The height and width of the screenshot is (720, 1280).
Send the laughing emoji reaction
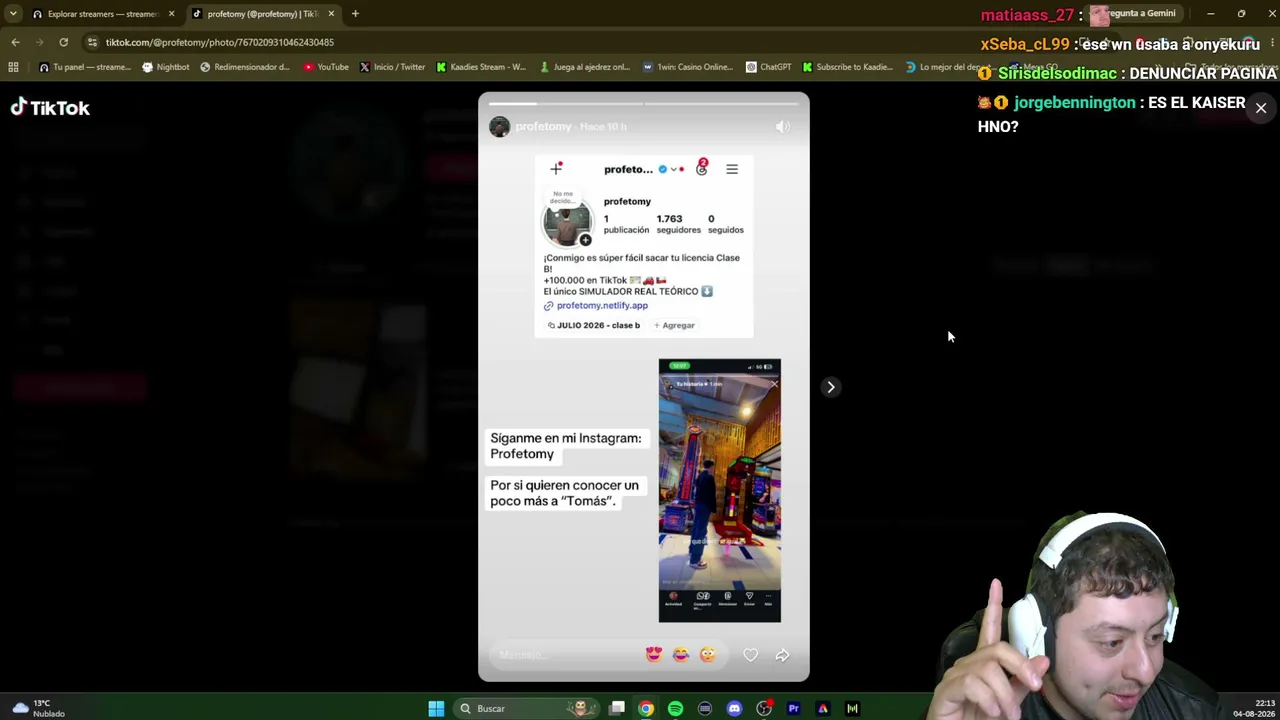pyautogui.click(x=681, y=654)
